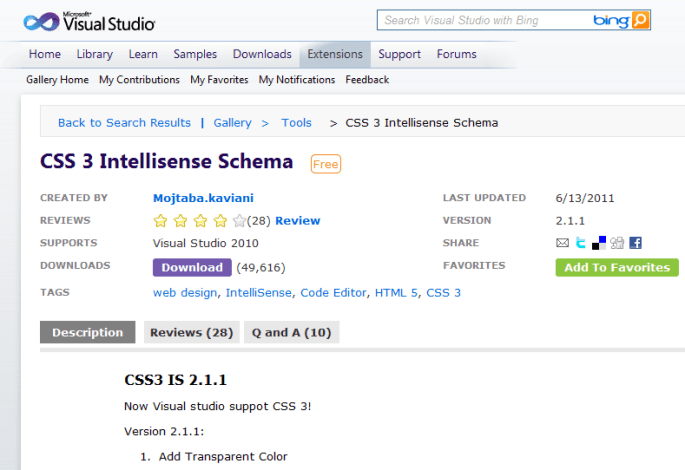Click the Add Transparent Color list item
This screenshot has height=470, width=685.
(223, 457)
